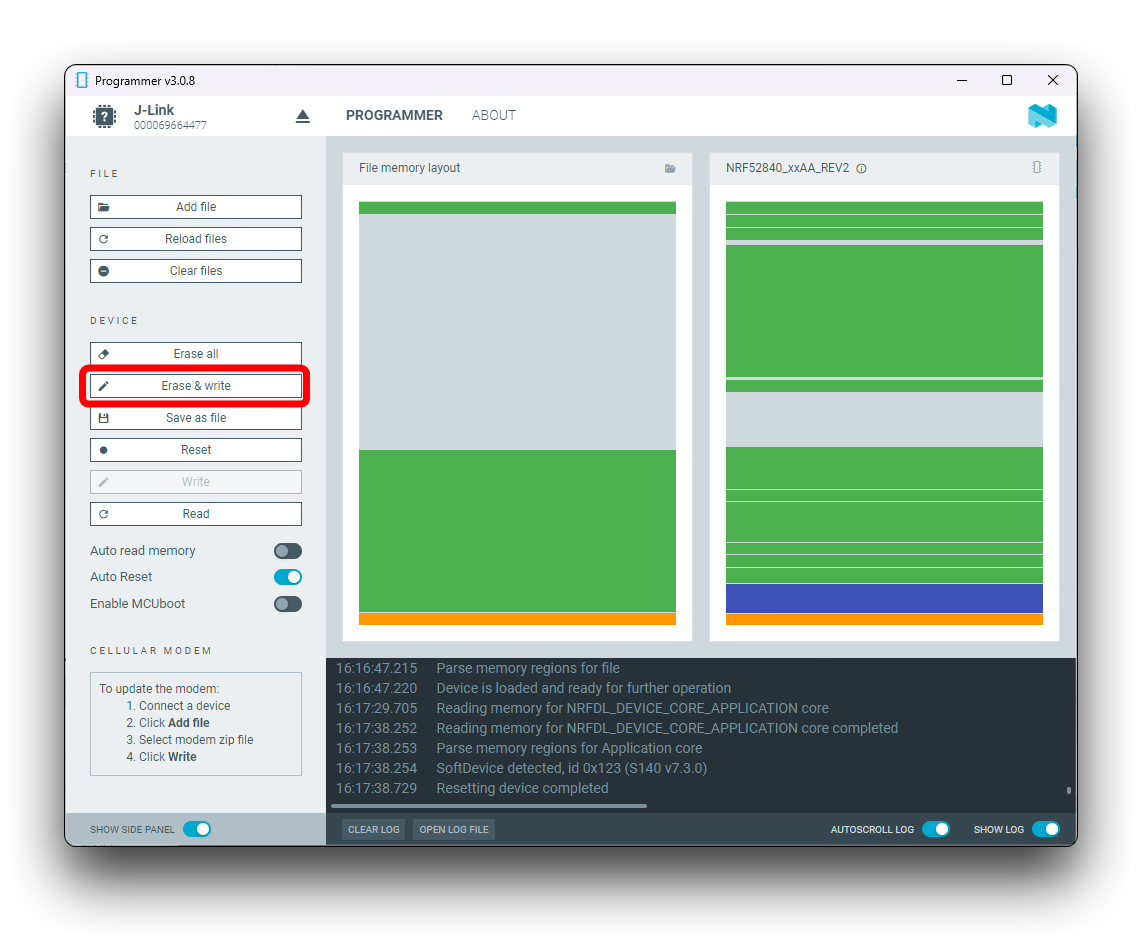Click the orange region in File memory layout
This screenshot has width=1142, height=943.
click(517, 619)
